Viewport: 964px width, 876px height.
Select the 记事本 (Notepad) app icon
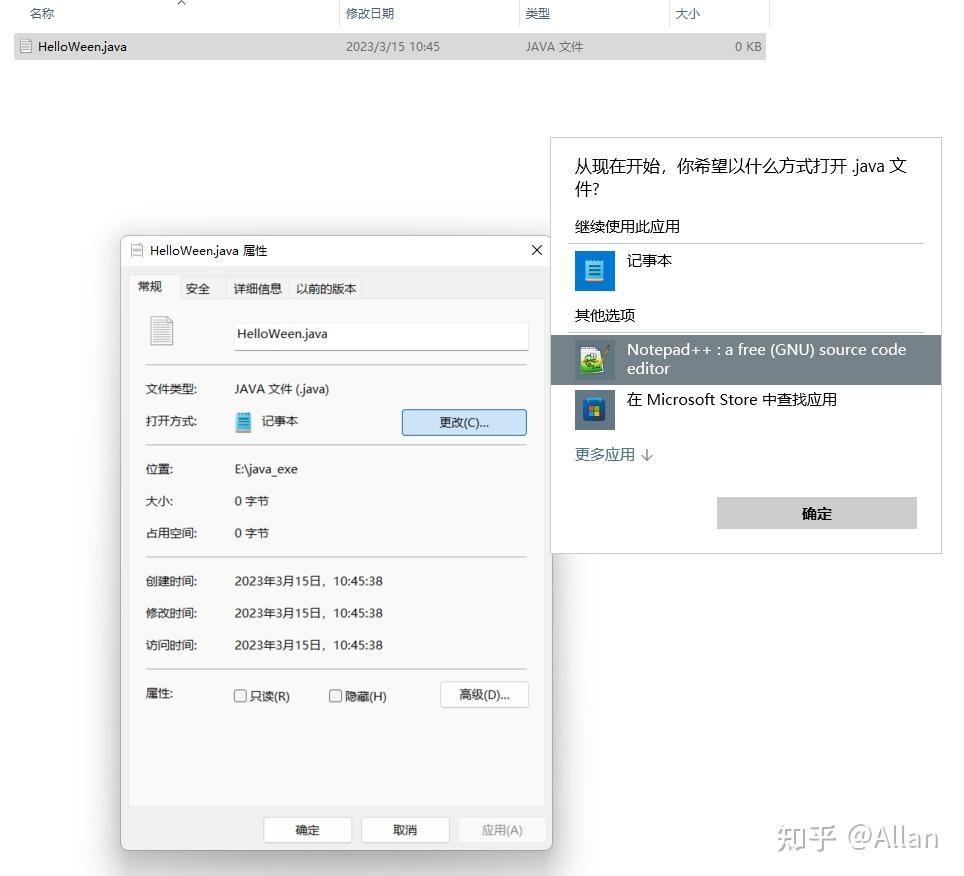(594, 270)
